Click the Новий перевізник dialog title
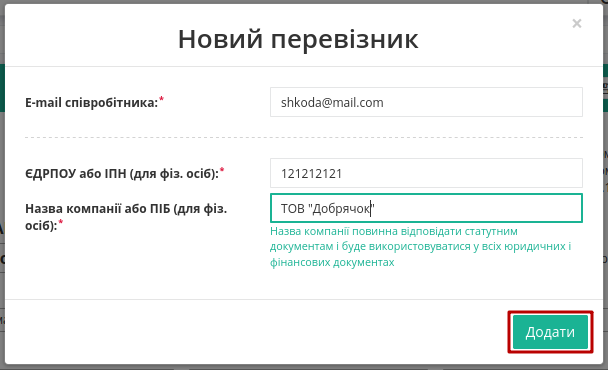 coord(298,39)
